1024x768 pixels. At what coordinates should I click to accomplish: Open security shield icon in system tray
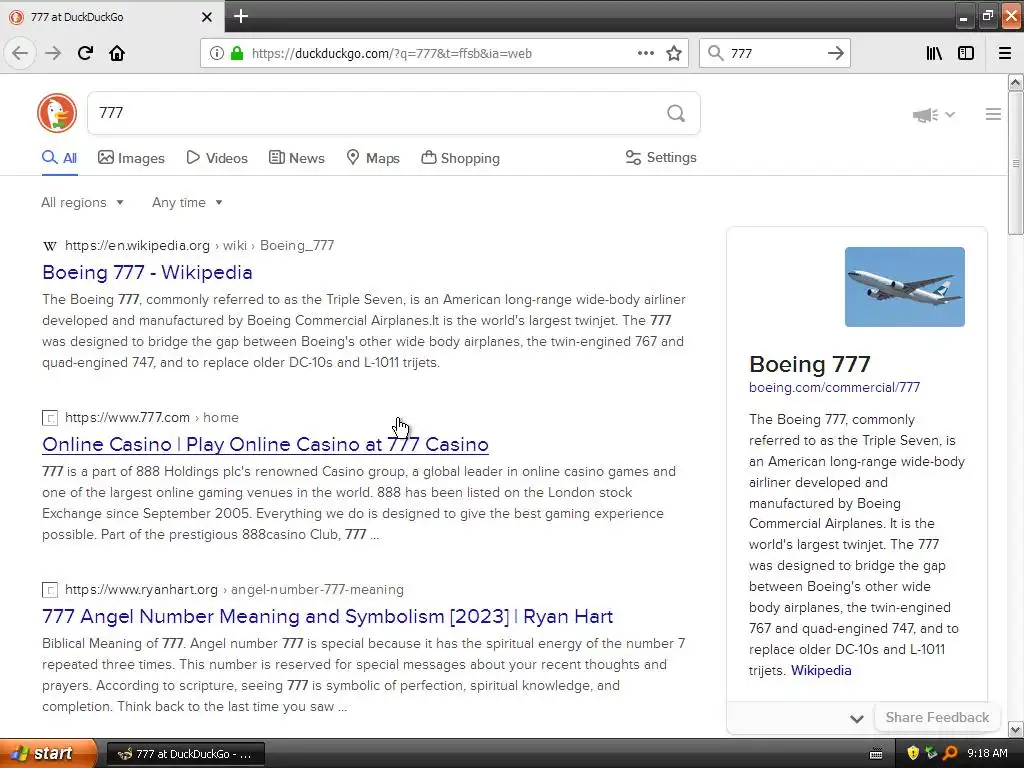click(x=913, y=753)
